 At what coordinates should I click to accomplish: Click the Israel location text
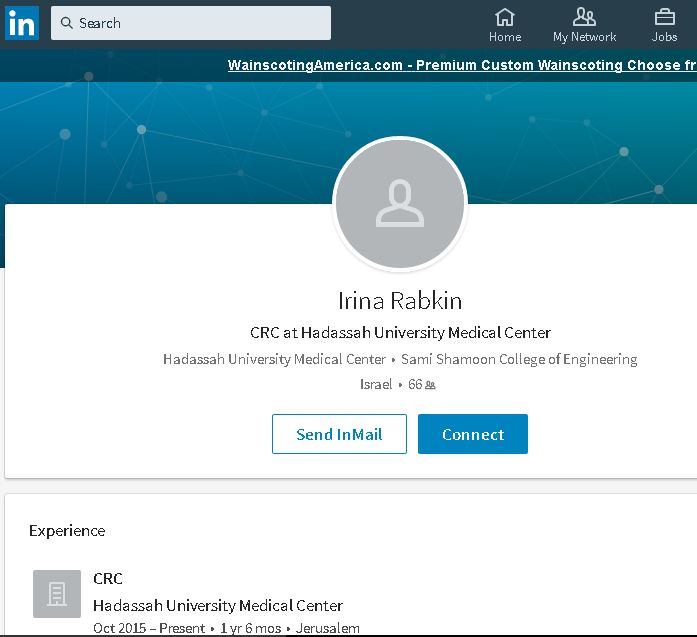(x=376, y=385)
